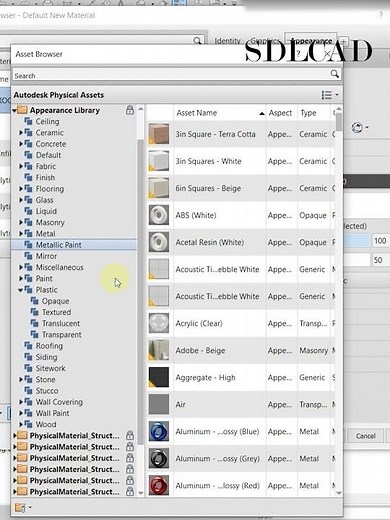
Task: Switch to the Identity tab
Action: click(227, 41)
